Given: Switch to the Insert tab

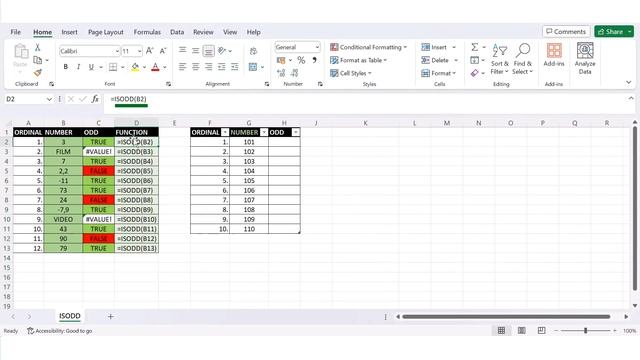Looking at the screenshot, I should click(x=69, y=32).
